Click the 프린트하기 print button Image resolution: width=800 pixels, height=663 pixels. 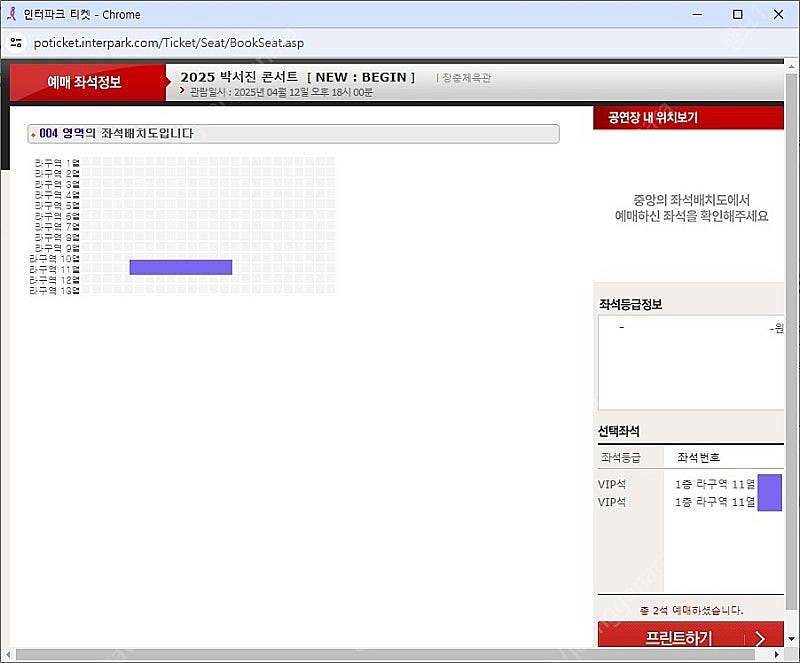pos(690,634)
